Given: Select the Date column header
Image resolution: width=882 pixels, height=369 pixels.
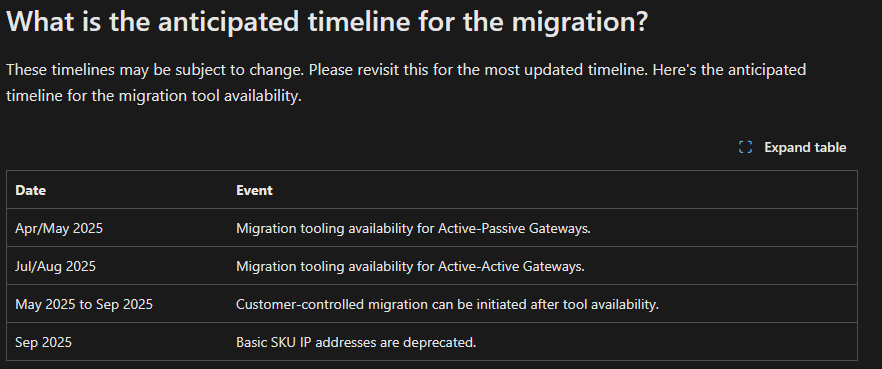Looking at the screenshot, I should point(30,190).
